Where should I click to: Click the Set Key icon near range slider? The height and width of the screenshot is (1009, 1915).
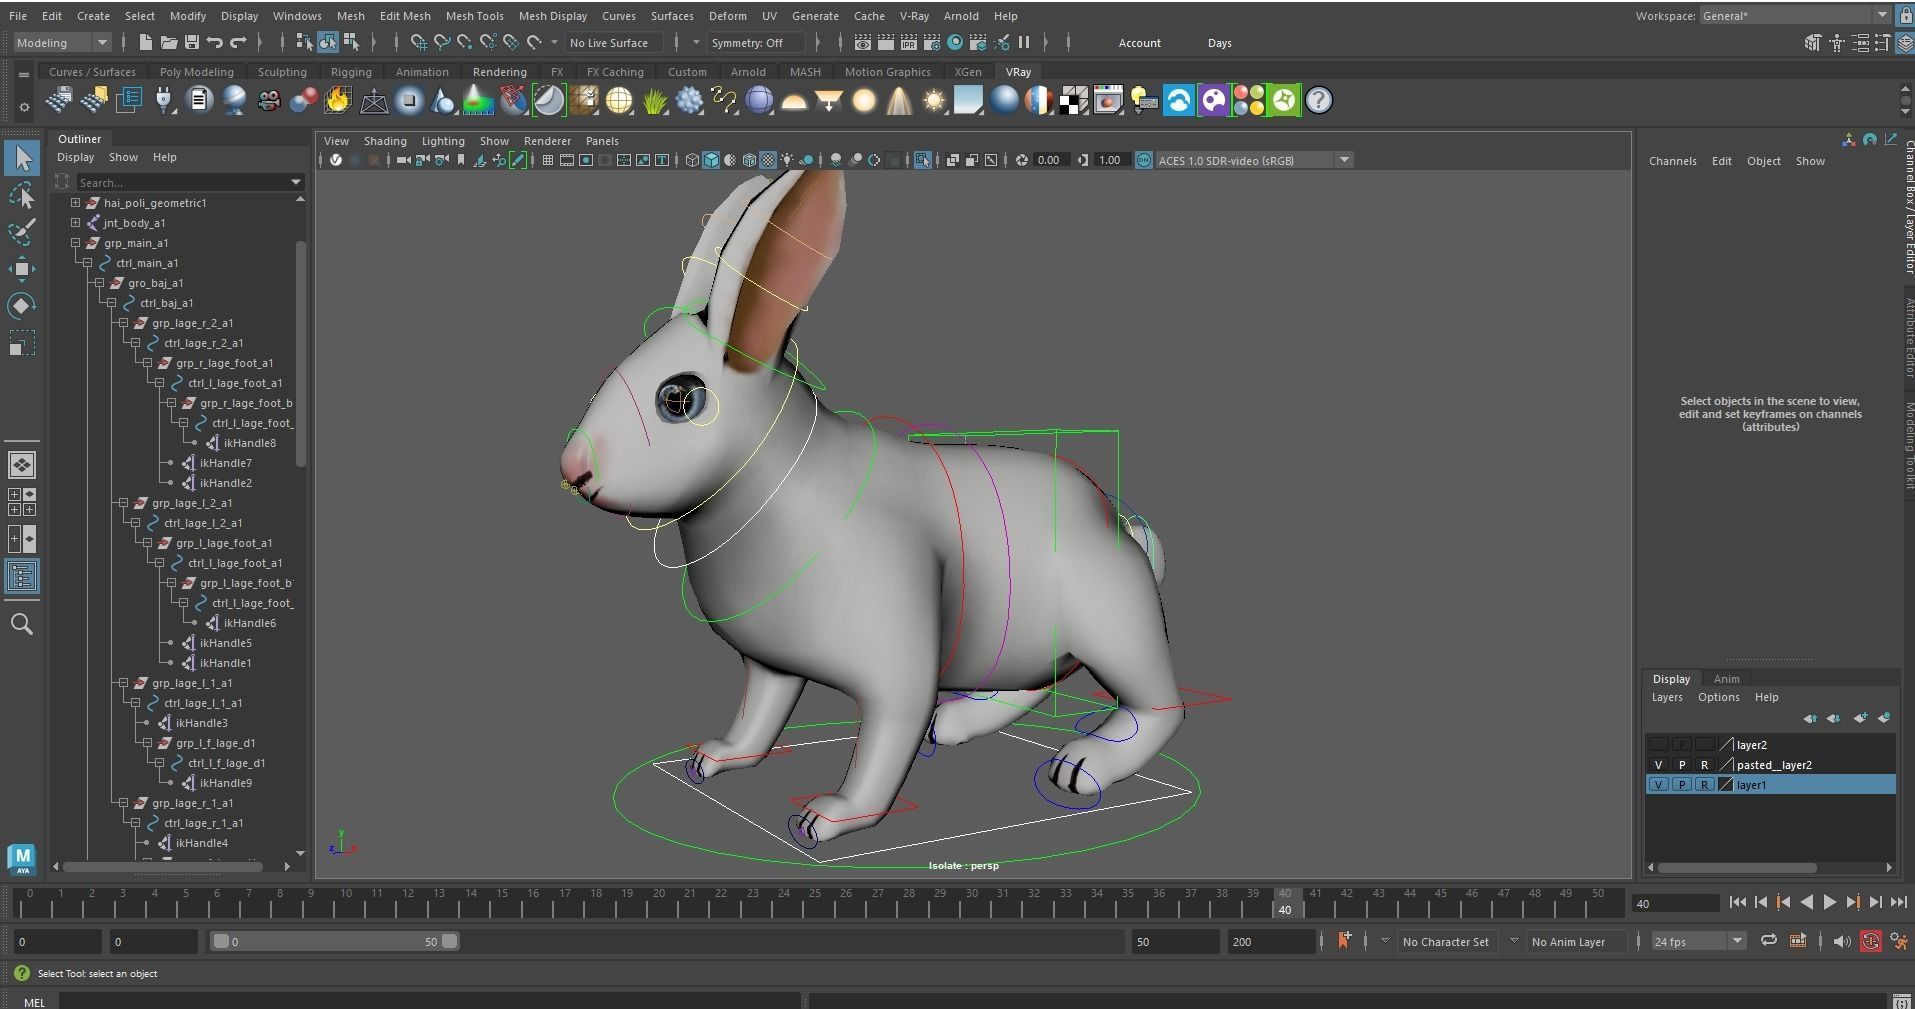point(1343,940)
